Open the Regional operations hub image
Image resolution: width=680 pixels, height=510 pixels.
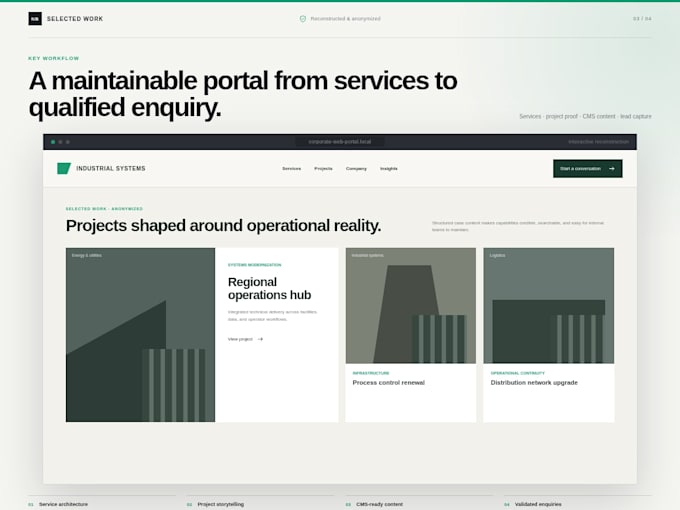141,335
